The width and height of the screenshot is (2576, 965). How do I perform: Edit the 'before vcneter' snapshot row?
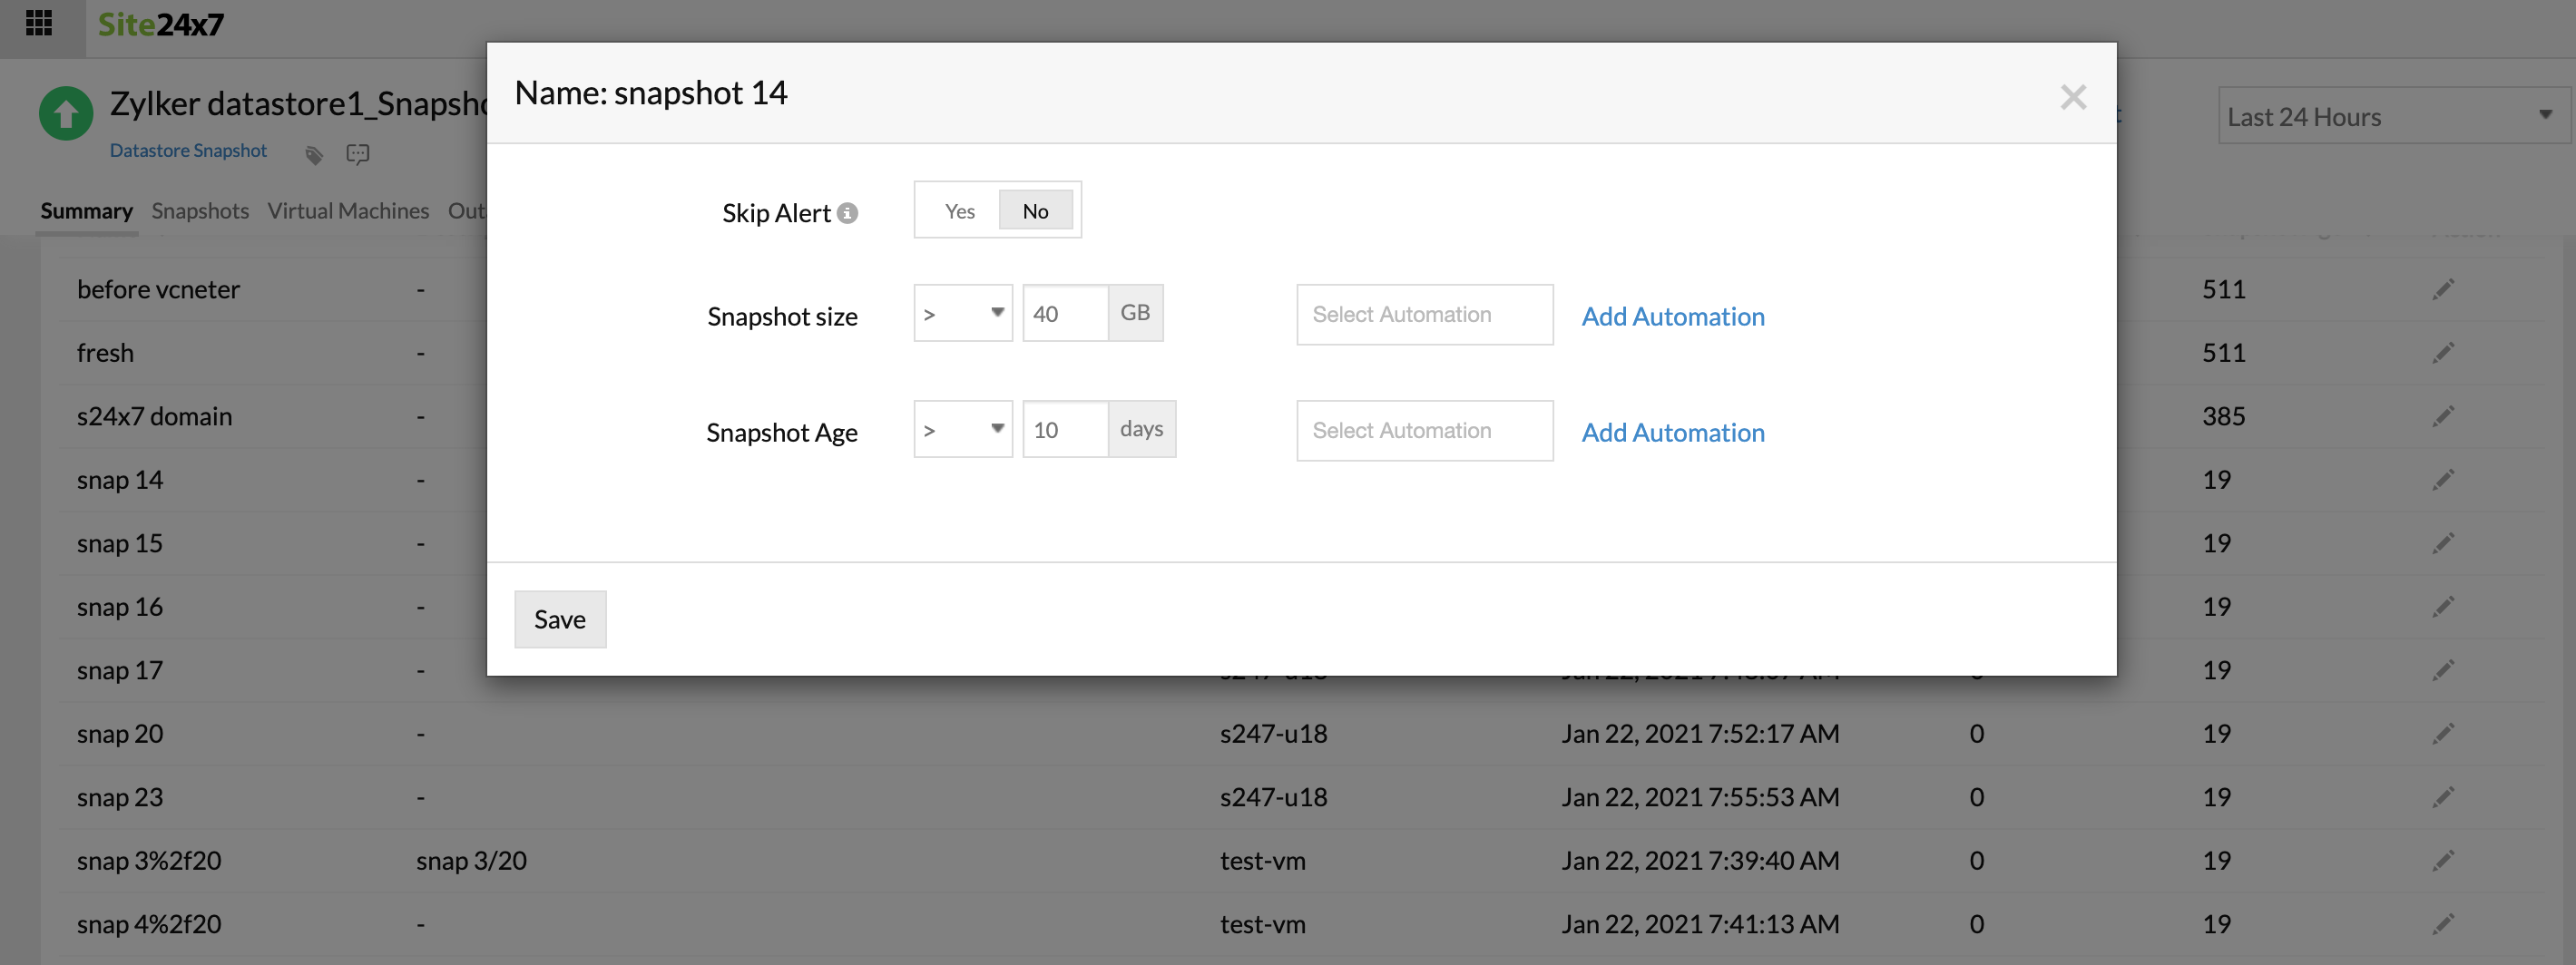[x=2443, y=290]
